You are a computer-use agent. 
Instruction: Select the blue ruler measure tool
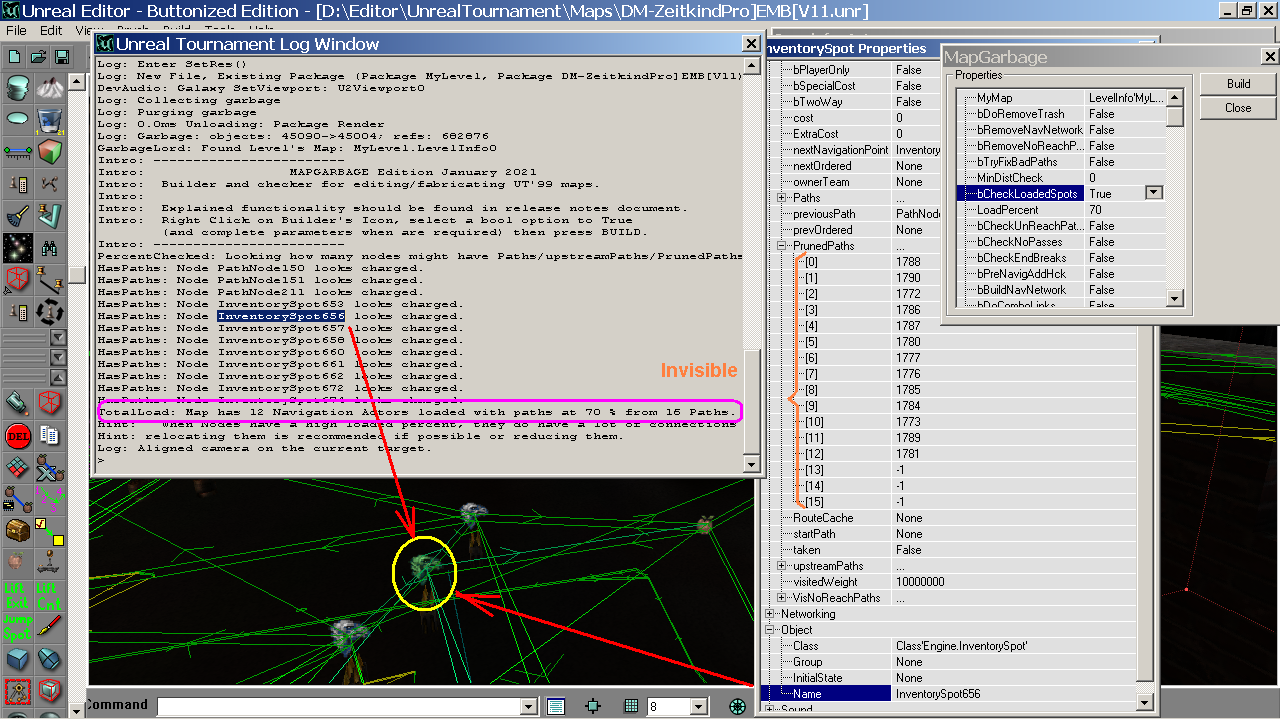tap(17, 151)
